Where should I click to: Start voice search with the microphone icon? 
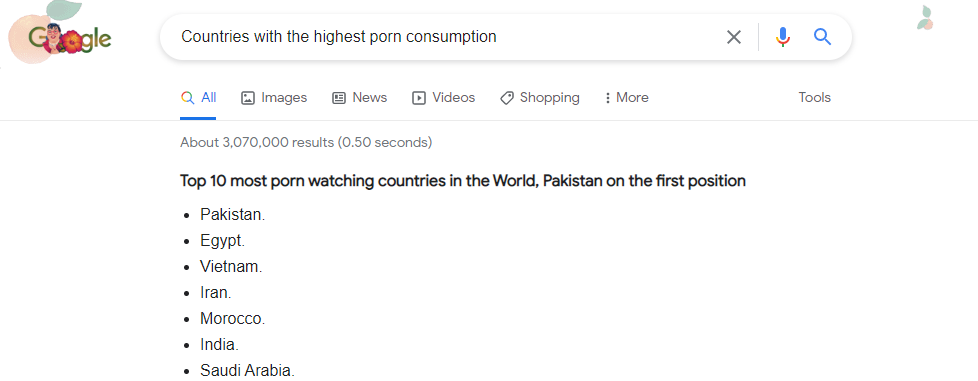783,37
